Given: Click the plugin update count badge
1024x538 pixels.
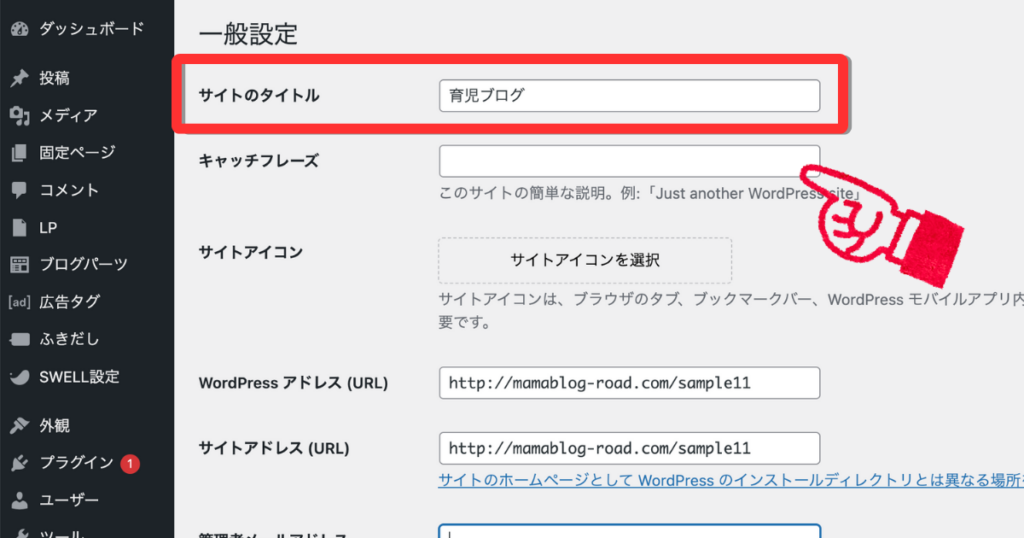Looking at the screenshot, I should click(130, 464).
